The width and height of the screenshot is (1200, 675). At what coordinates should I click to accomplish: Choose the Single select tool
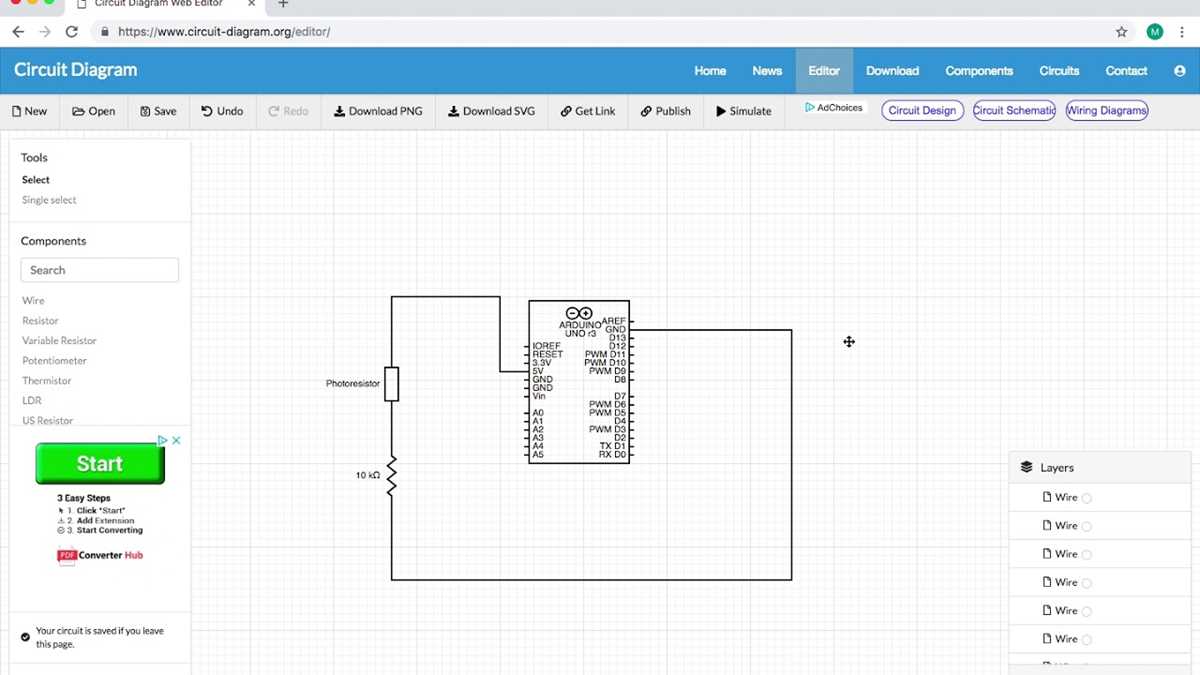click(x=49, y=200)
